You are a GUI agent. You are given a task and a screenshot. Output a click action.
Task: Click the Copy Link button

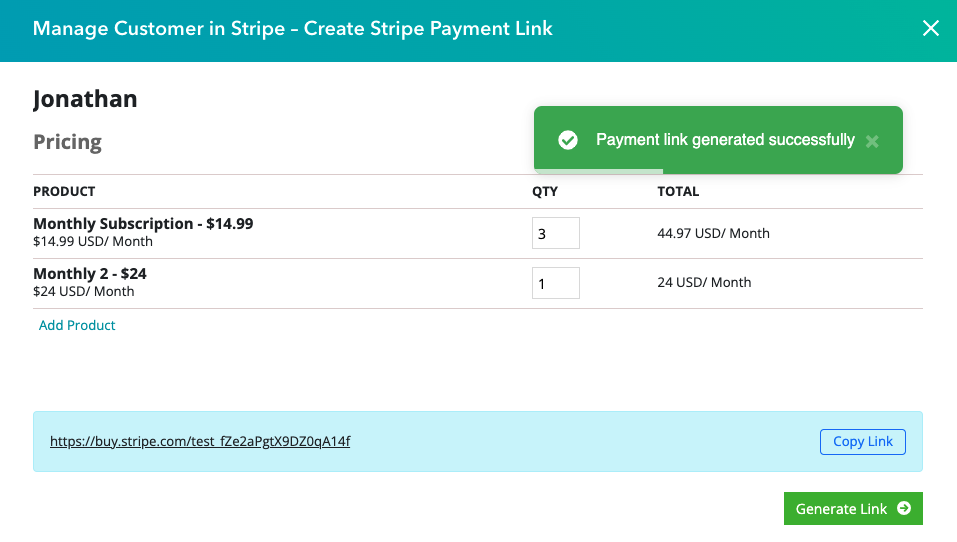click(x=862, y=441)
